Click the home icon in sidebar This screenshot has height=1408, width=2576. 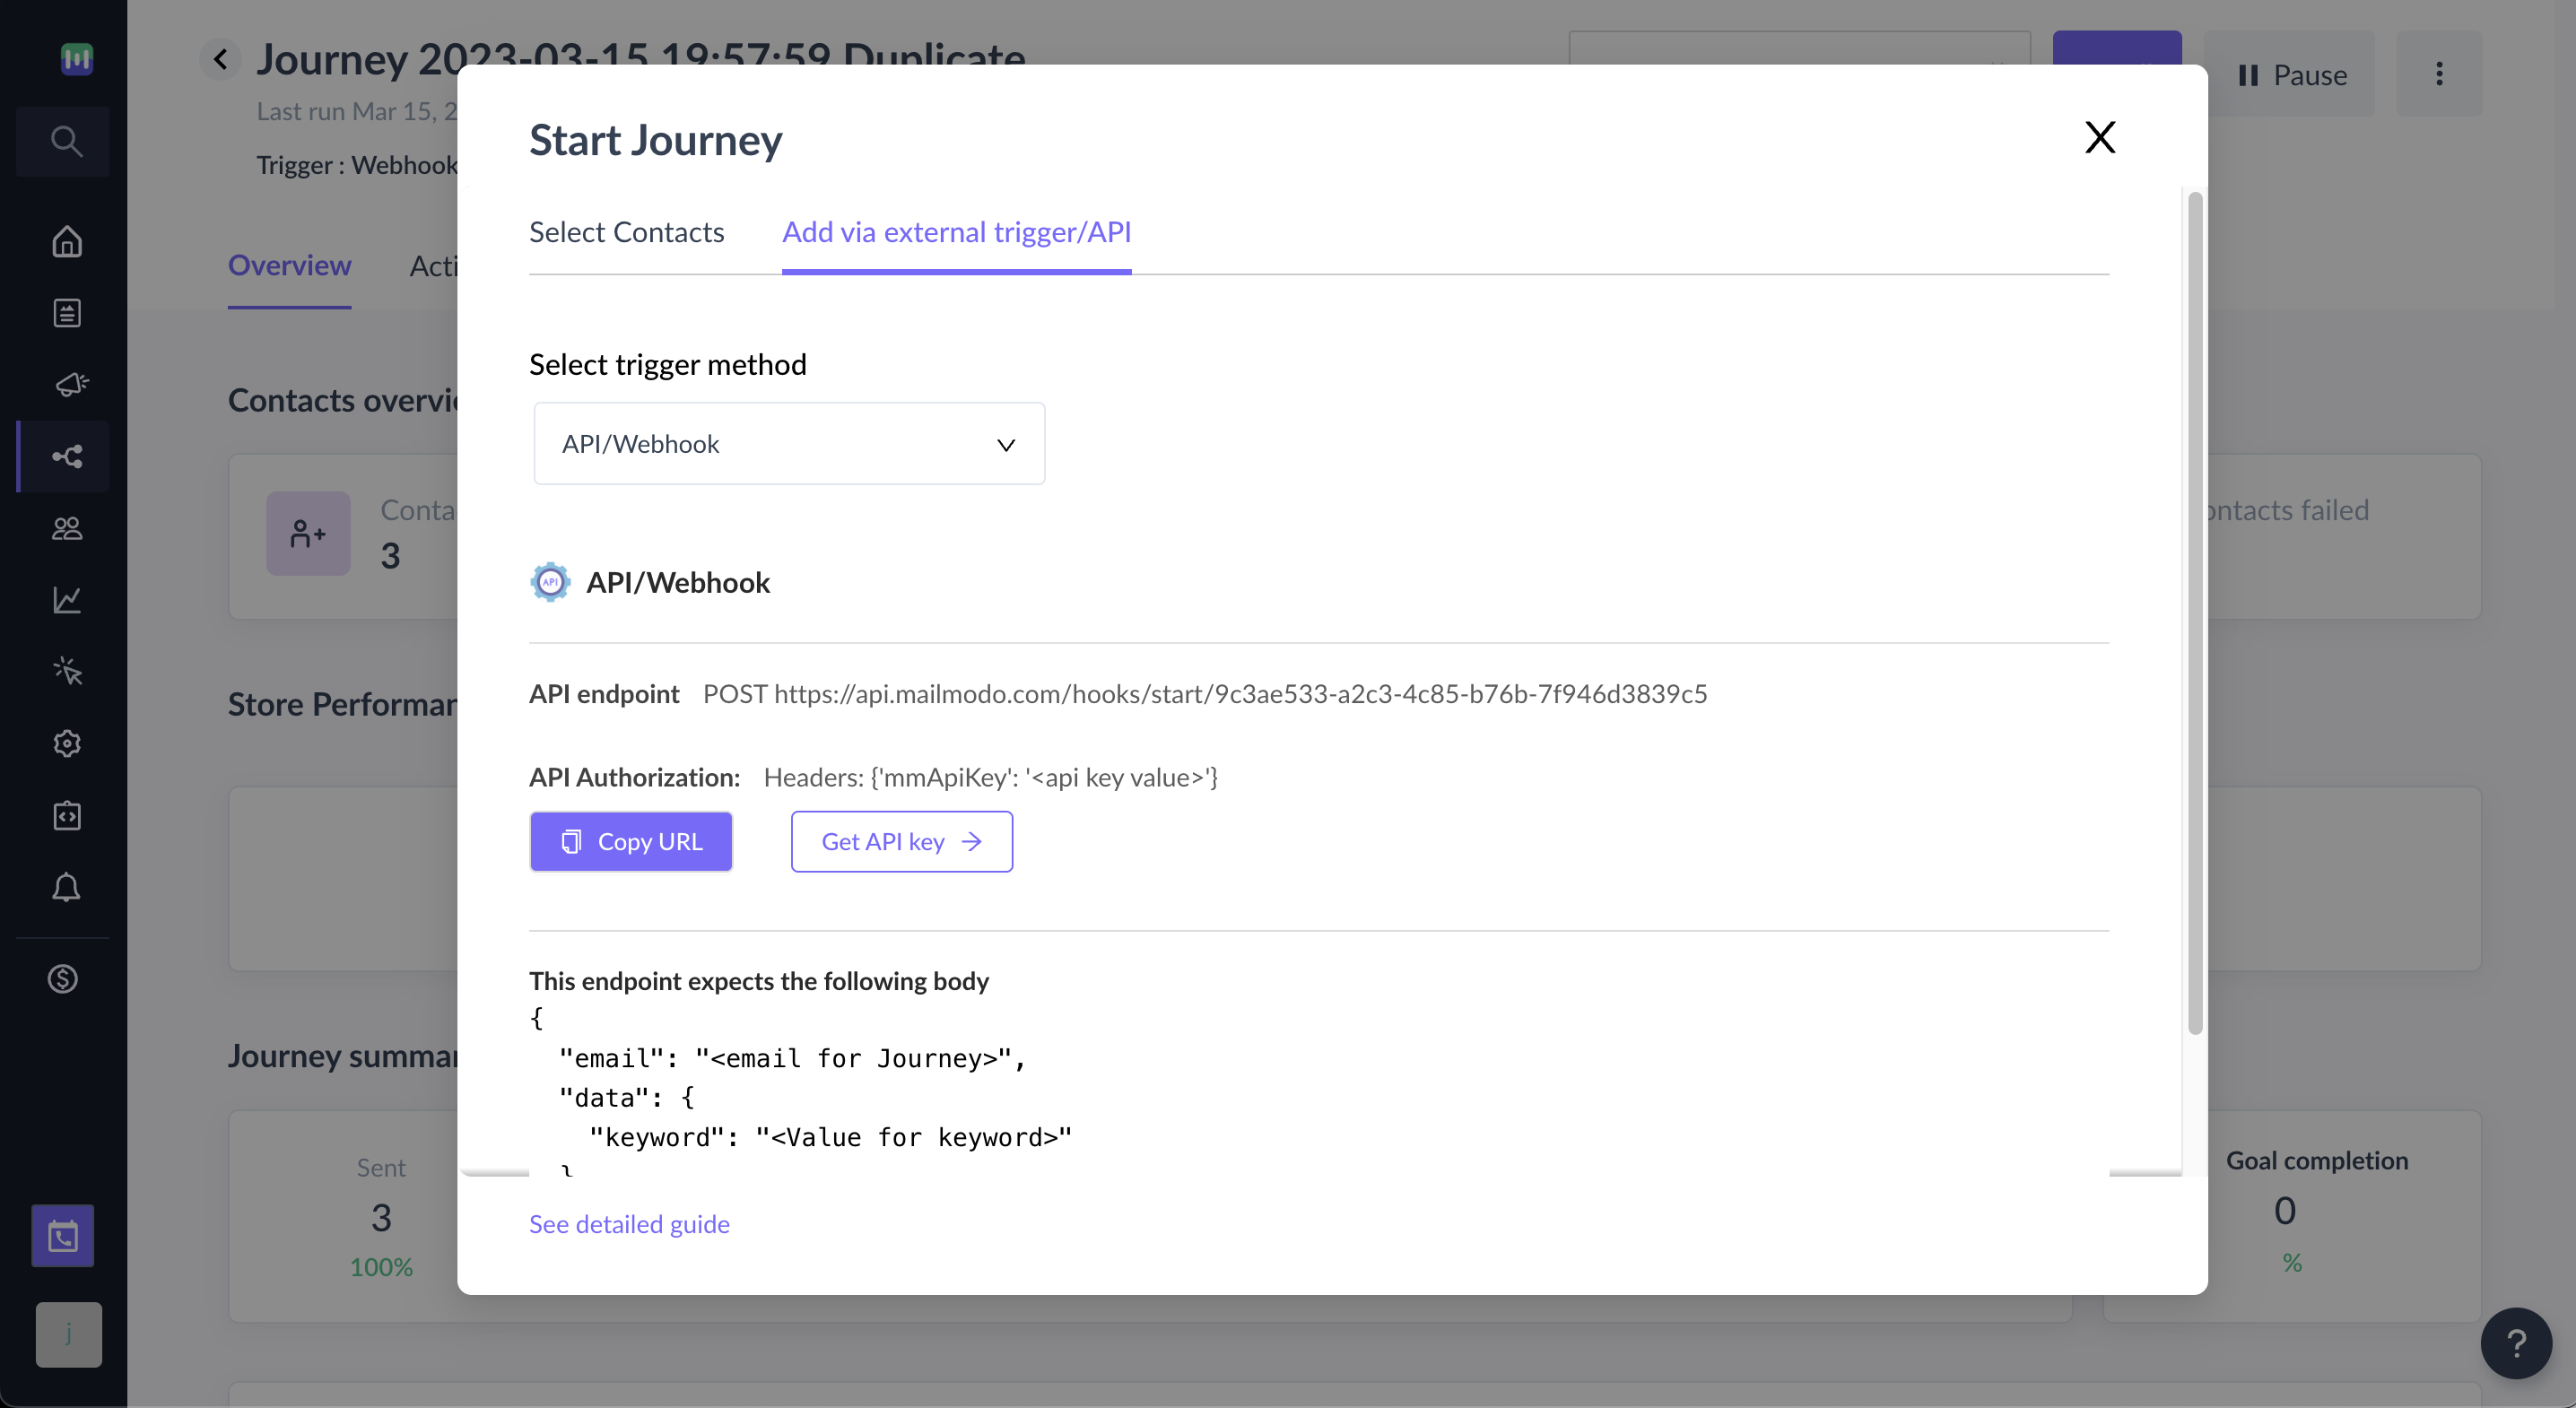tap(65, 241)
